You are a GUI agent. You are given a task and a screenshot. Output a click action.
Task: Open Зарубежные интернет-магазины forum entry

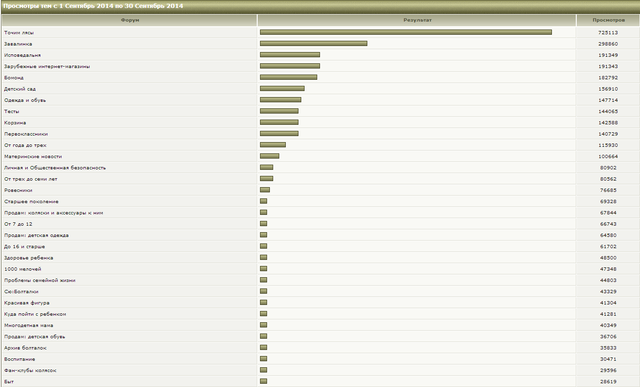point(47,66)
